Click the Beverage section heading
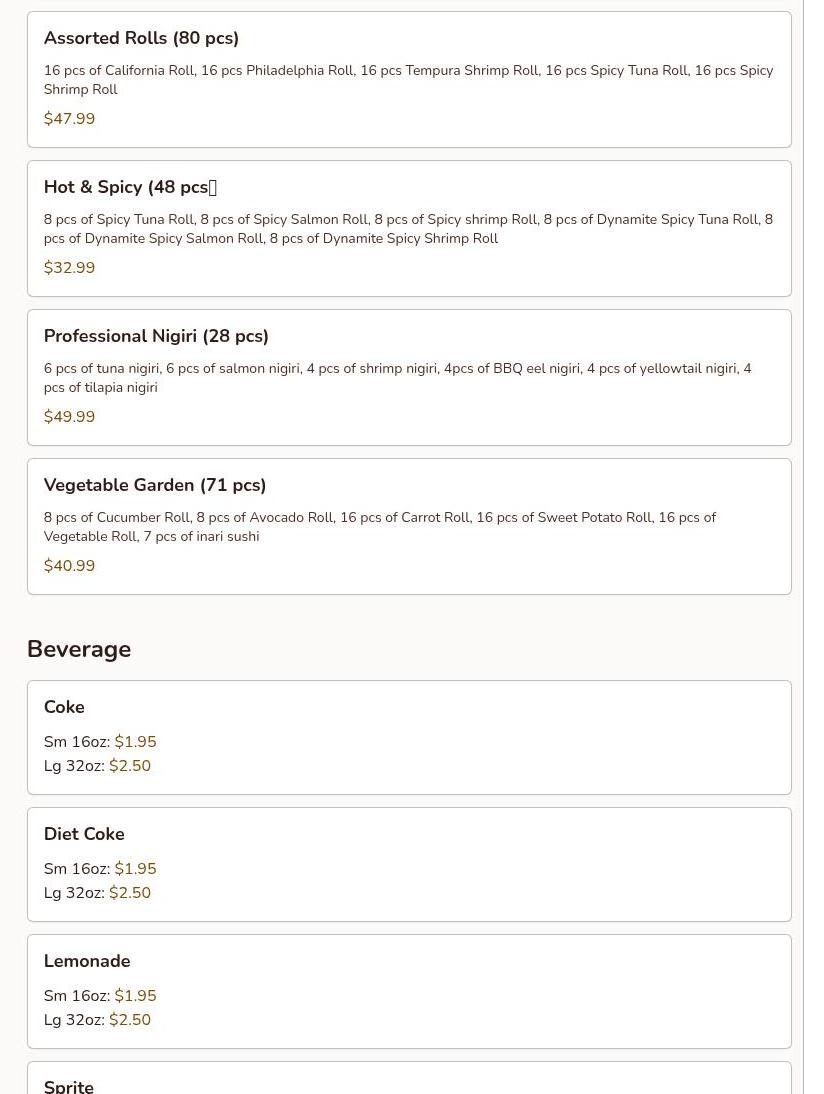 (79, 649)
